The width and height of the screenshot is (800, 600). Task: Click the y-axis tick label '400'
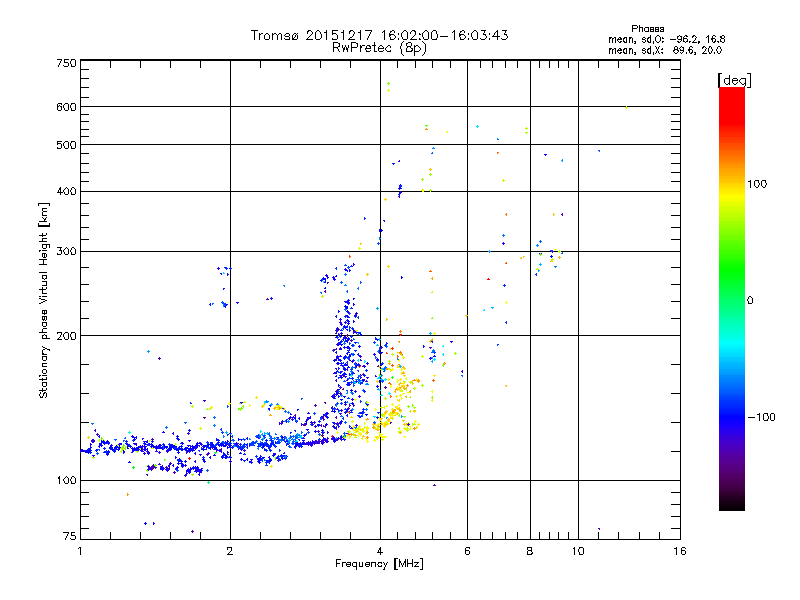click(66, 192)
